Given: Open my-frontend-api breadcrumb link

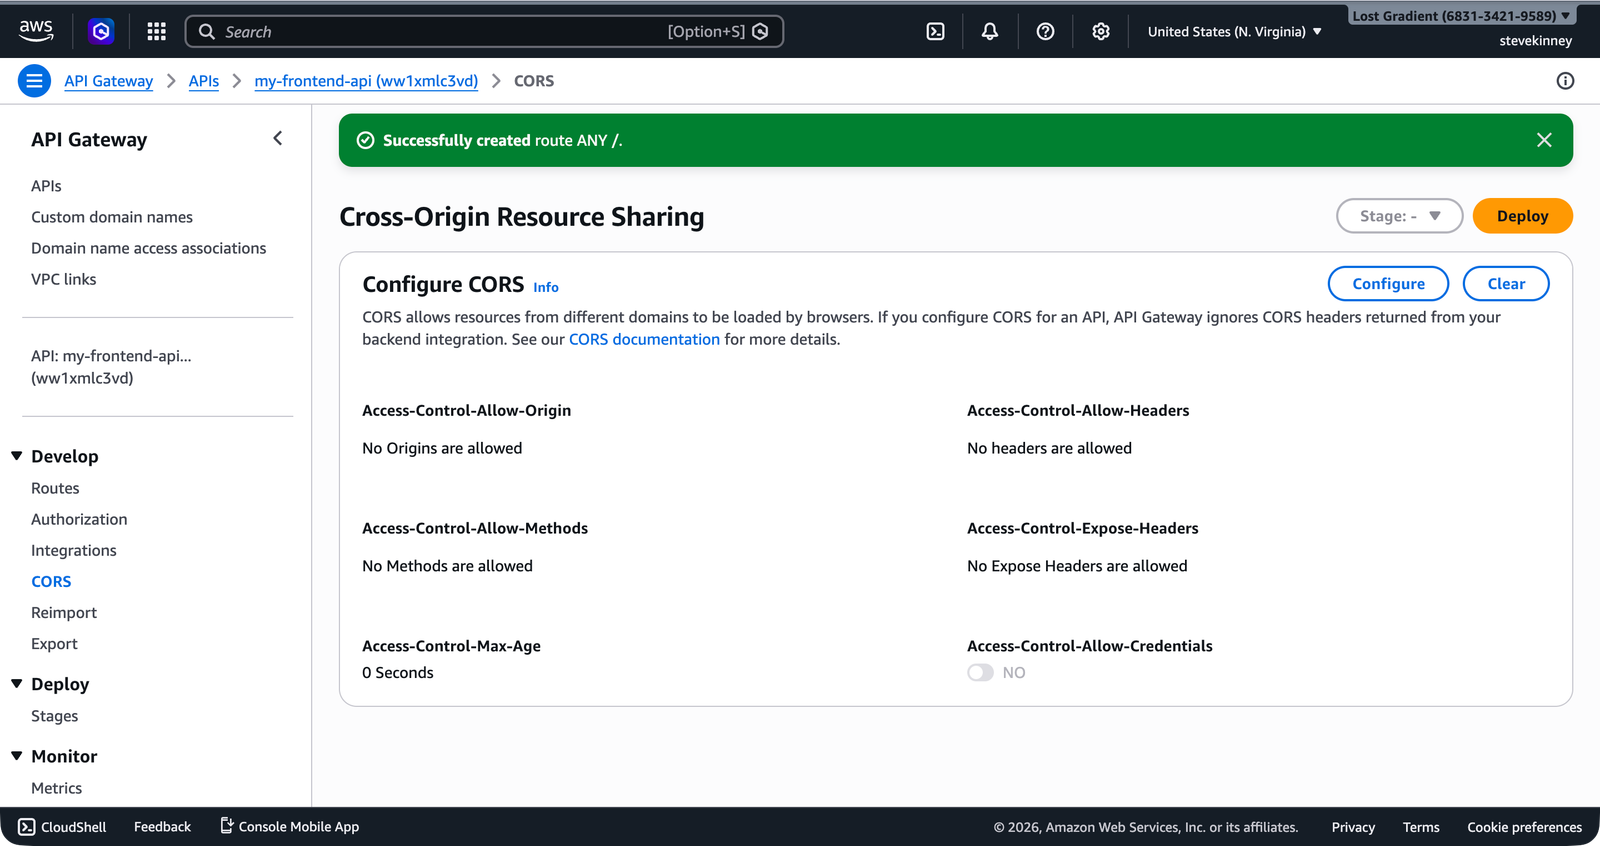Looking at the screenshot, I should [366, 81].
